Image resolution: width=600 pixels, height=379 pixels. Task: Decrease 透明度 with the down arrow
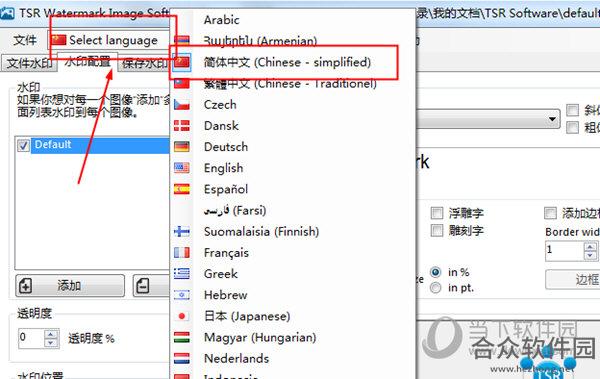(51, 343)
